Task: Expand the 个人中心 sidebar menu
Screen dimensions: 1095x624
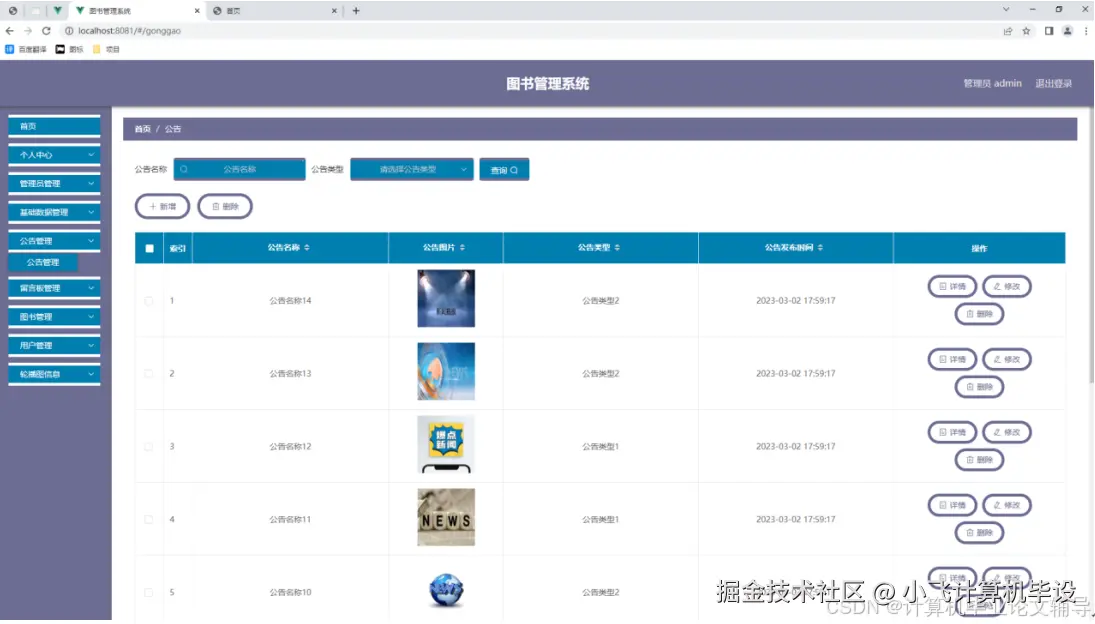Action: (54, 155)
